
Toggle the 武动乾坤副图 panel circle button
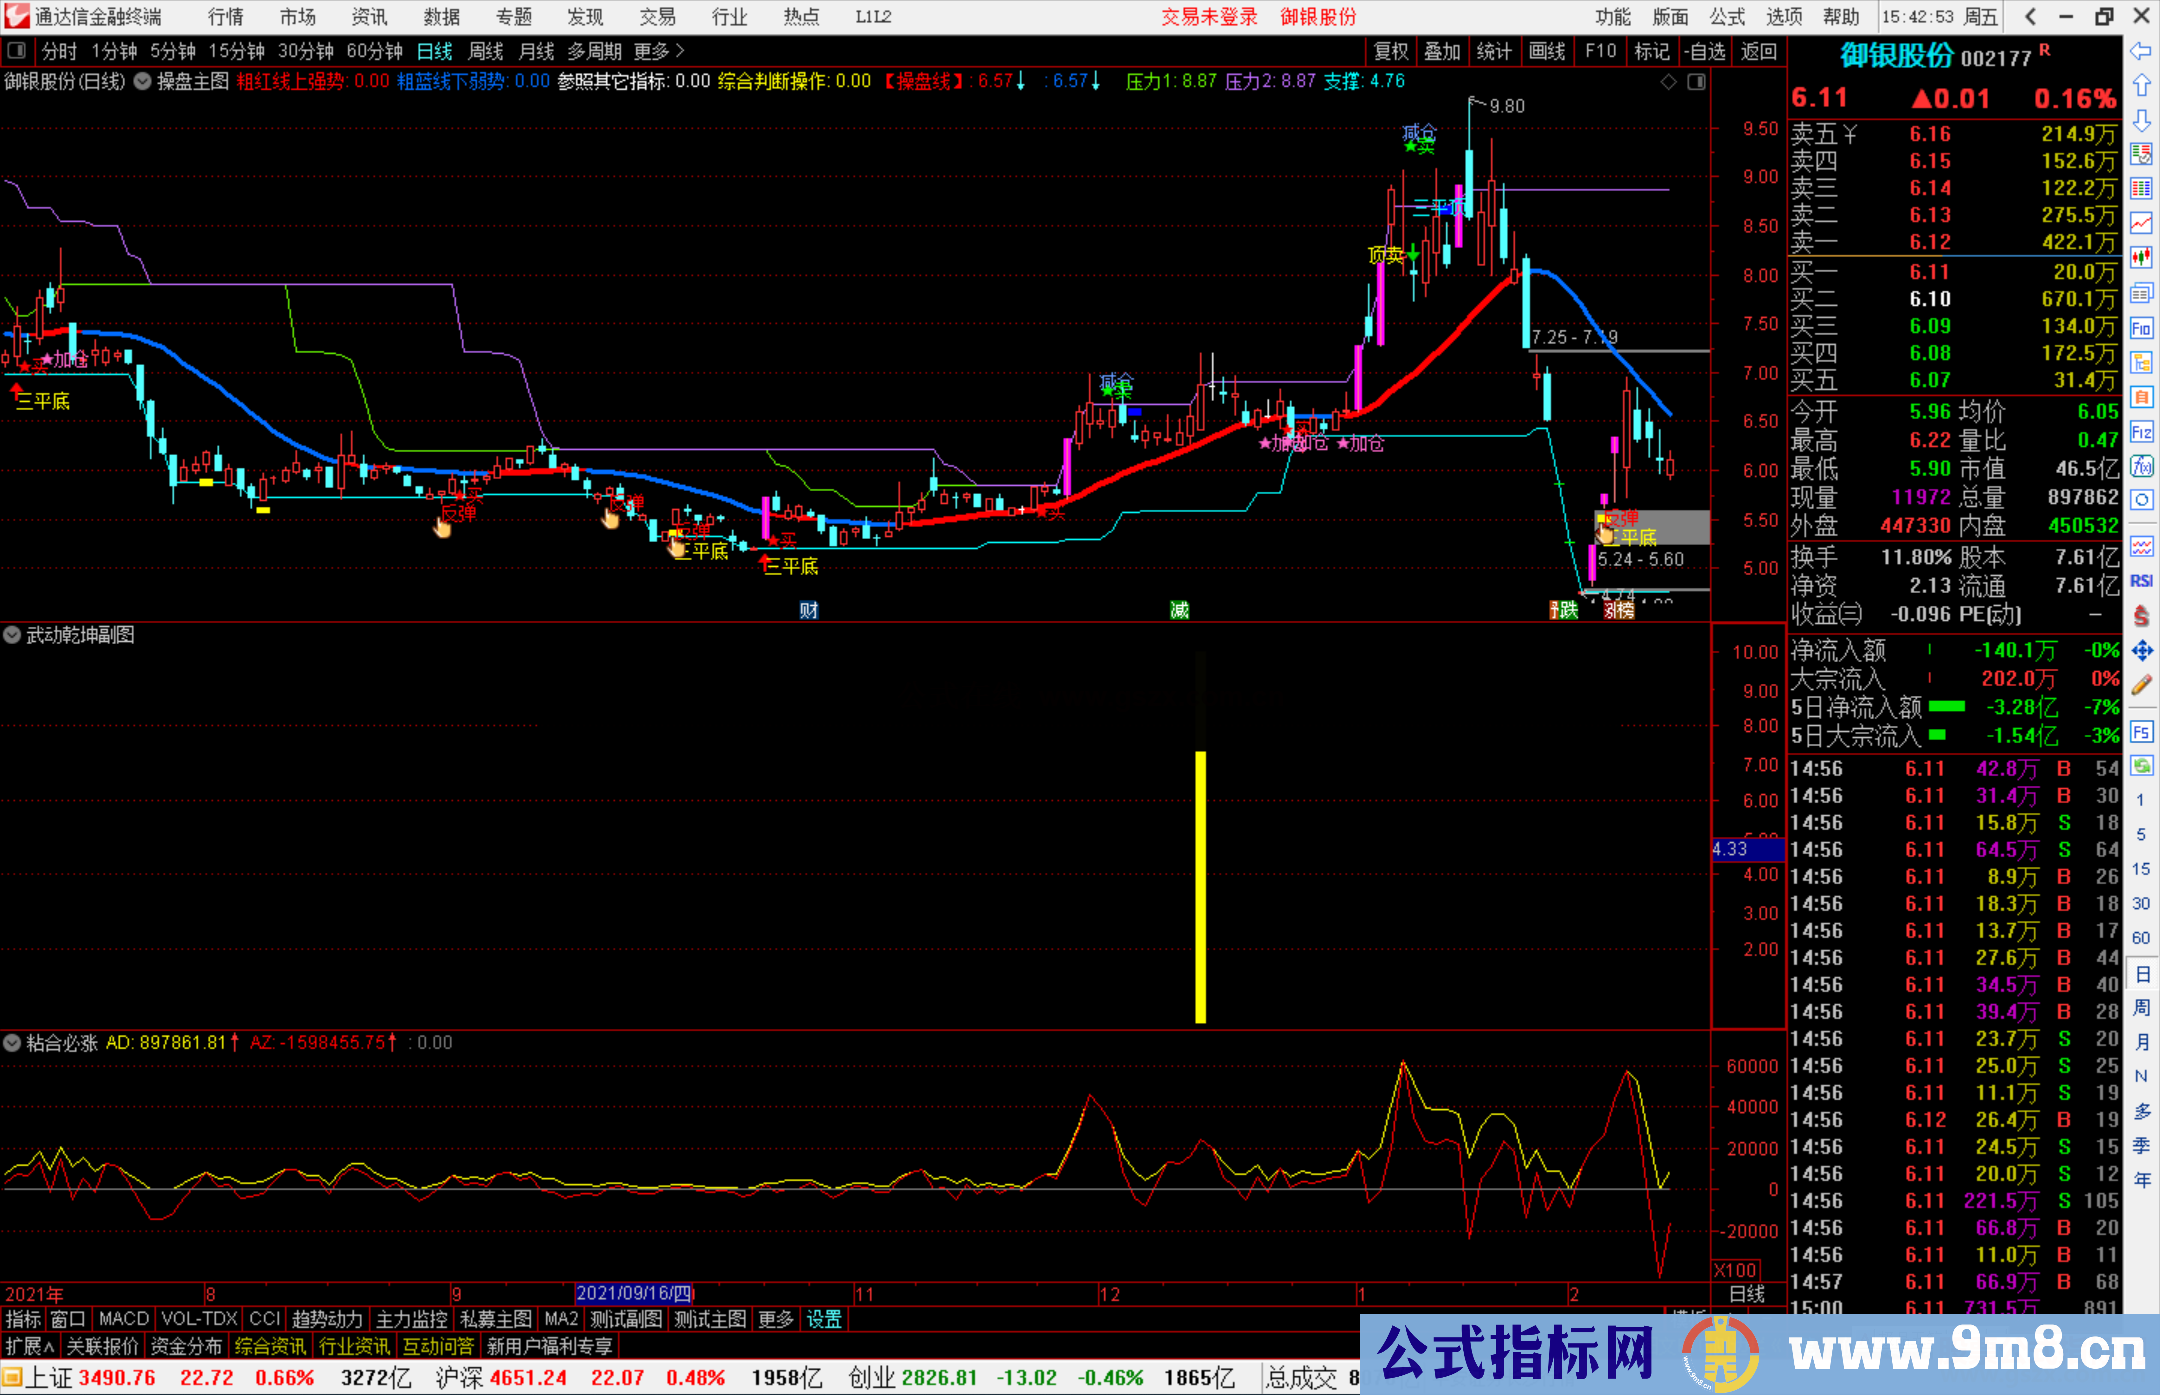point(12,635)
